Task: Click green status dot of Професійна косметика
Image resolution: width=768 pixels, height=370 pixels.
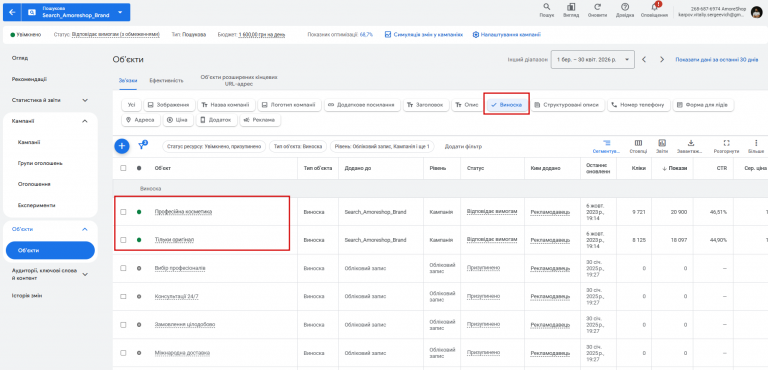Action: 139,212
